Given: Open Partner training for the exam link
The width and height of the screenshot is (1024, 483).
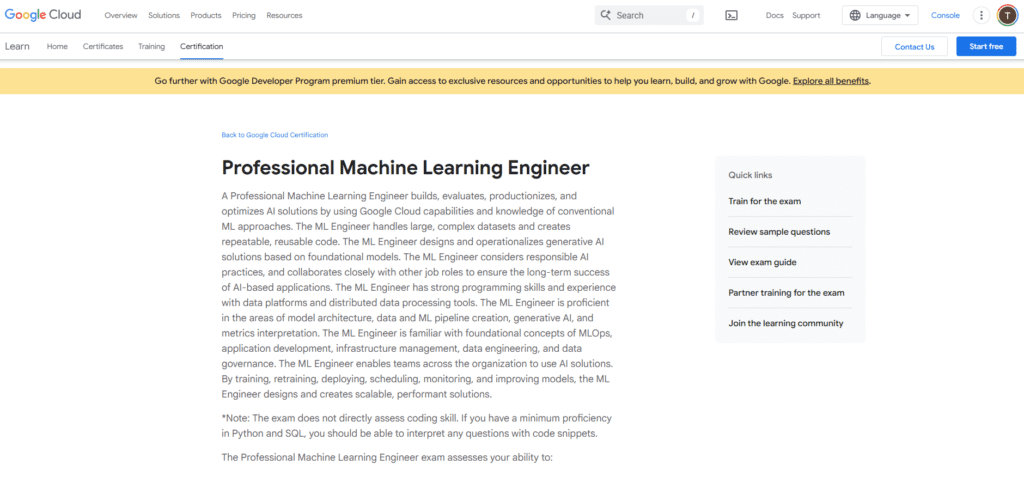Looking at the screenshot, I should (786, 292).
